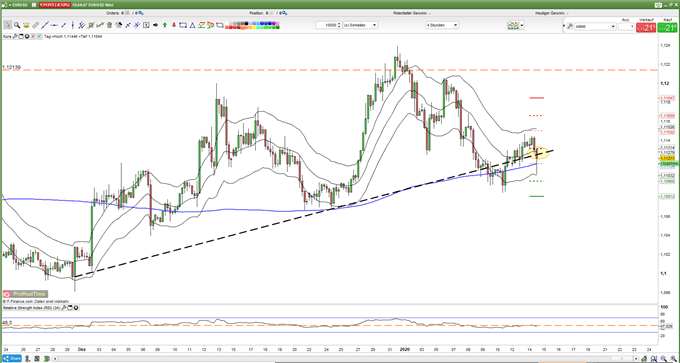The image size is (680, 363).
Task: Activate the magnifier zoom tool
Action: pos(17,25)
